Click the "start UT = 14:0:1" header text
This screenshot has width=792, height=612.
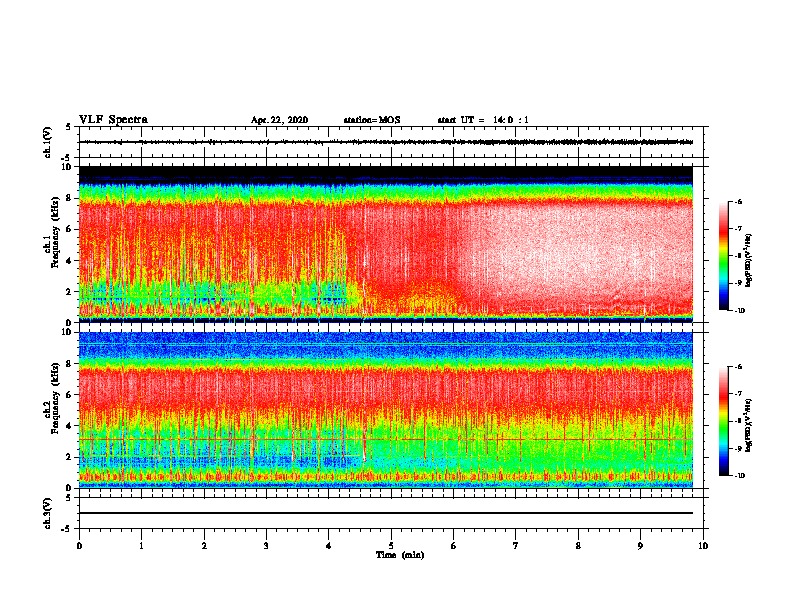pos(483,120)
